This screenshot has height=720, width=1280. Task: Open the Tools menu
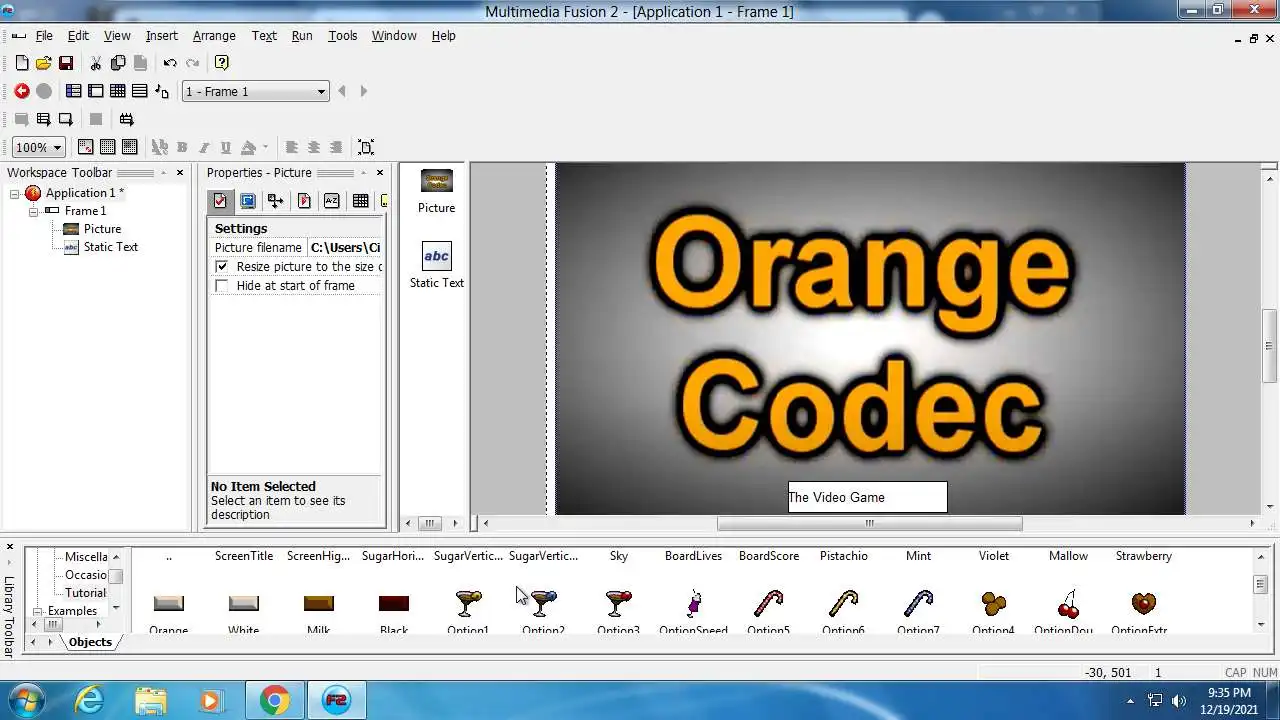click(x=343, y=36)
